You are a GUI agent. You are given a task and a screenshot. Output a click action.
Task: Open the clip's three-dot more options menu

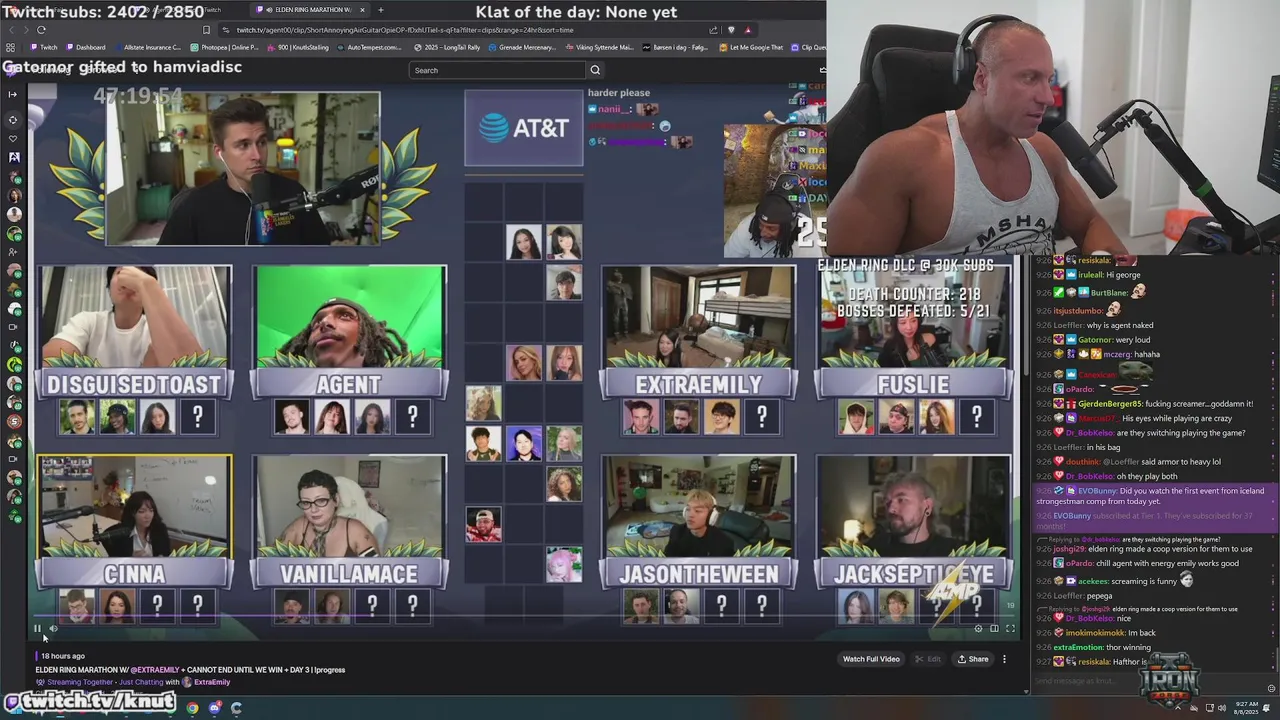point(1004,659)
